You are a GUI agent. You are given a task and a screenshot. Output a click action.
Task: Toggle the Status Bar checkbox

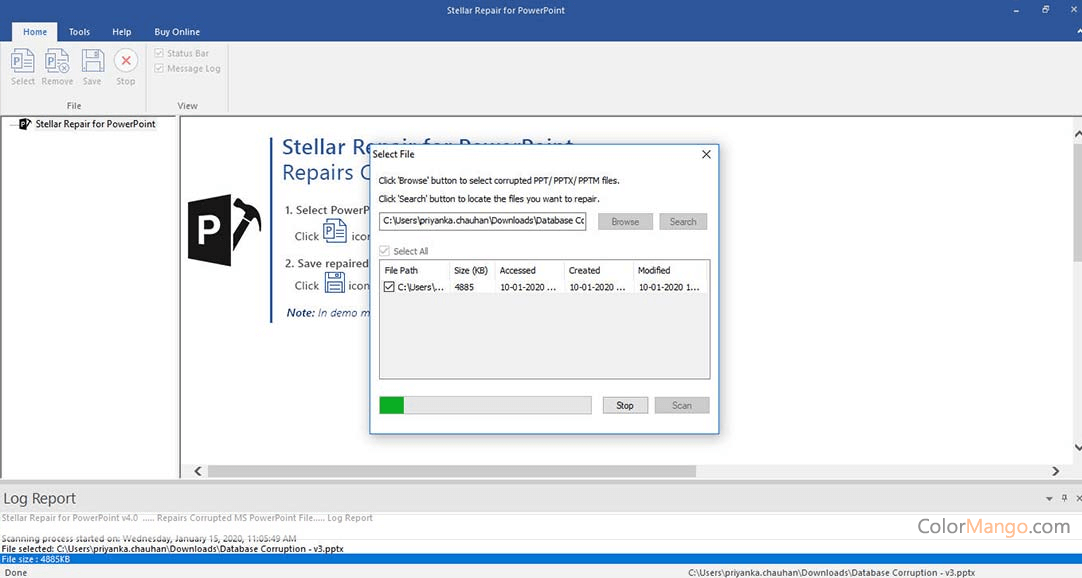(159, 53)
